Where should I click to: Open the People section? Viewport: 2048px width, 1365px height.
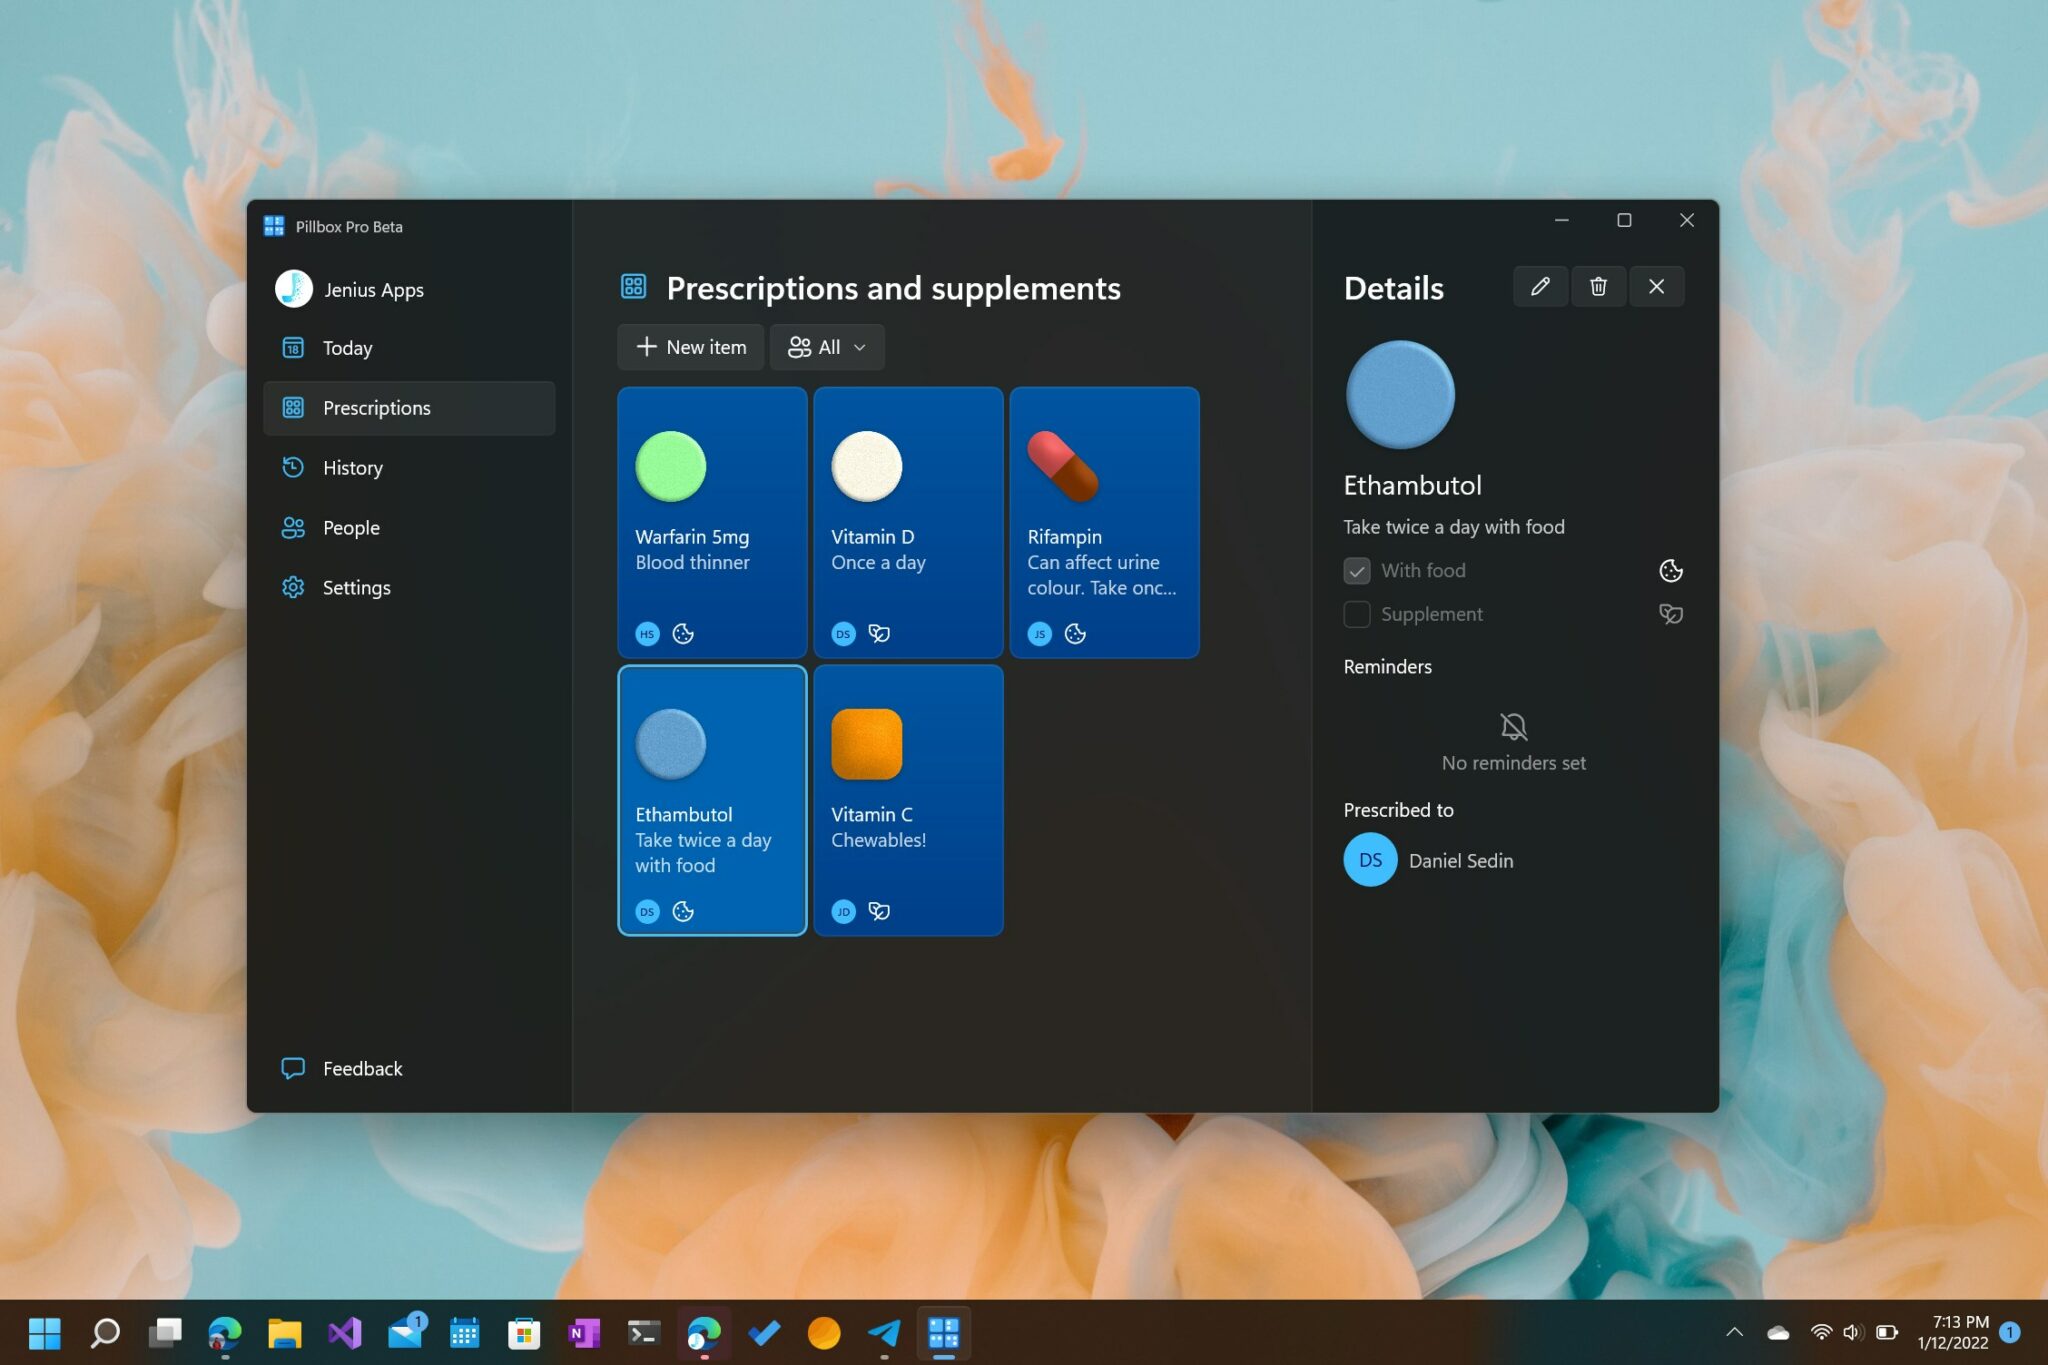350,527
